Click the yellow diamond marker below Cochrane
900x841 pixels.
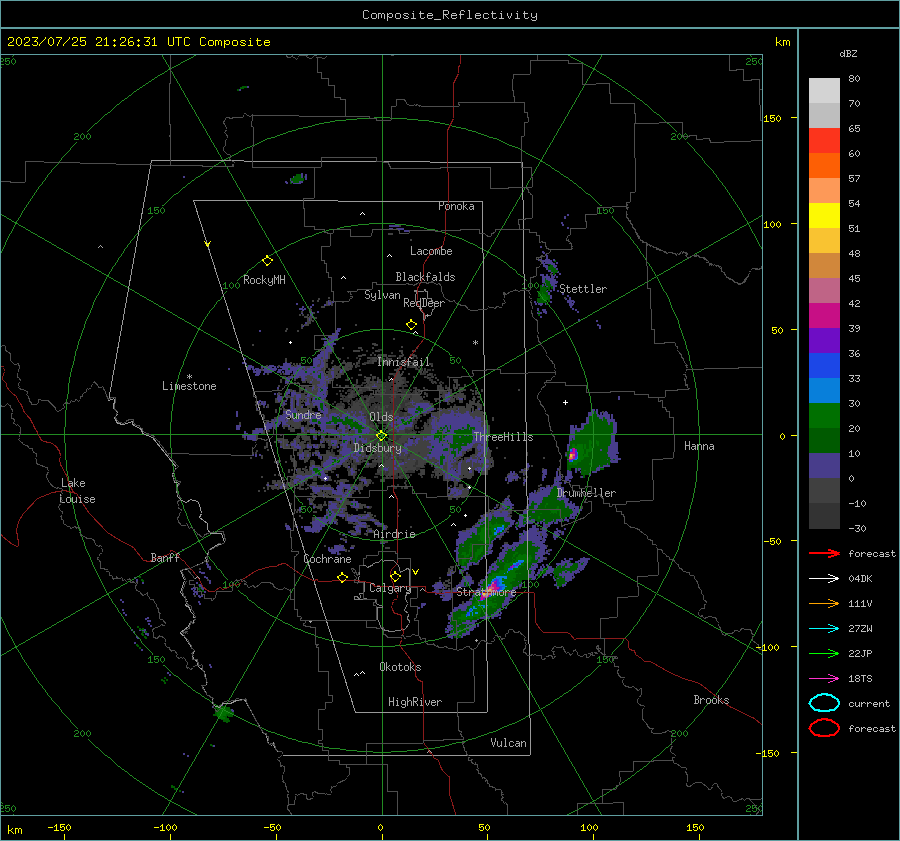(x=342, y=578)
